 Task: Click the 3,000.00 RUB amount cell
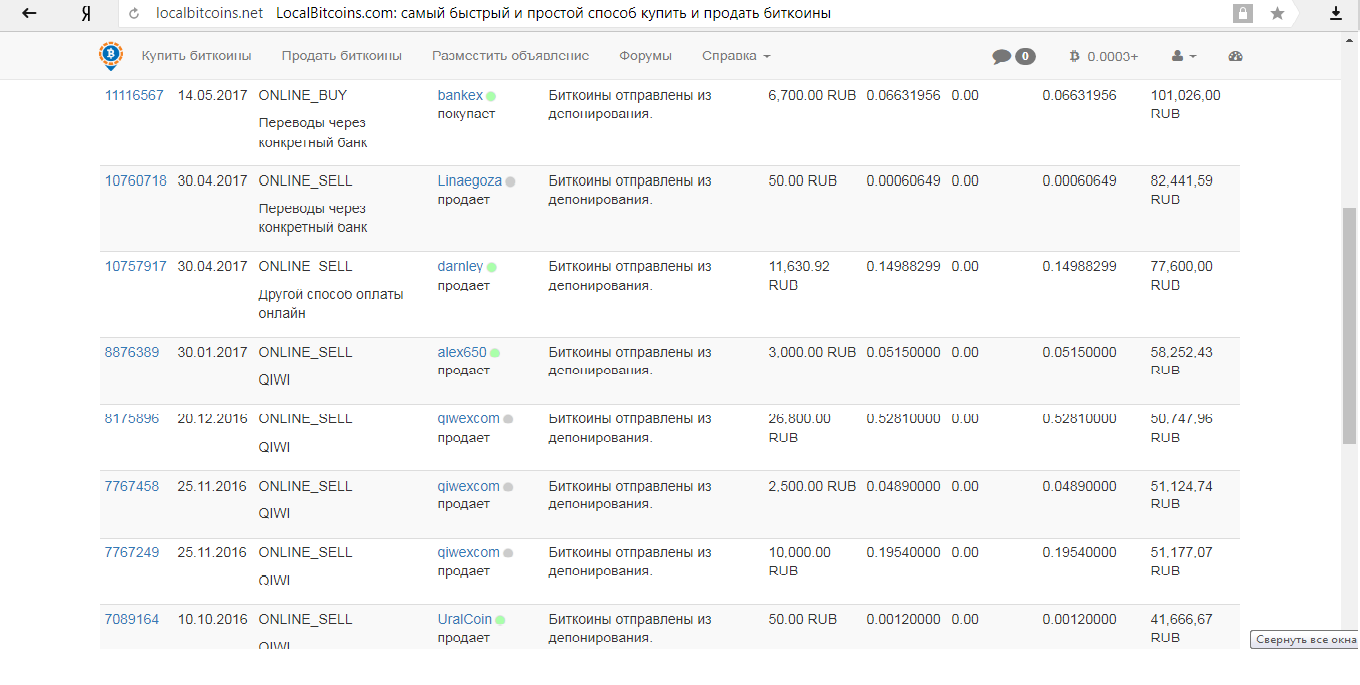point(812,352)
